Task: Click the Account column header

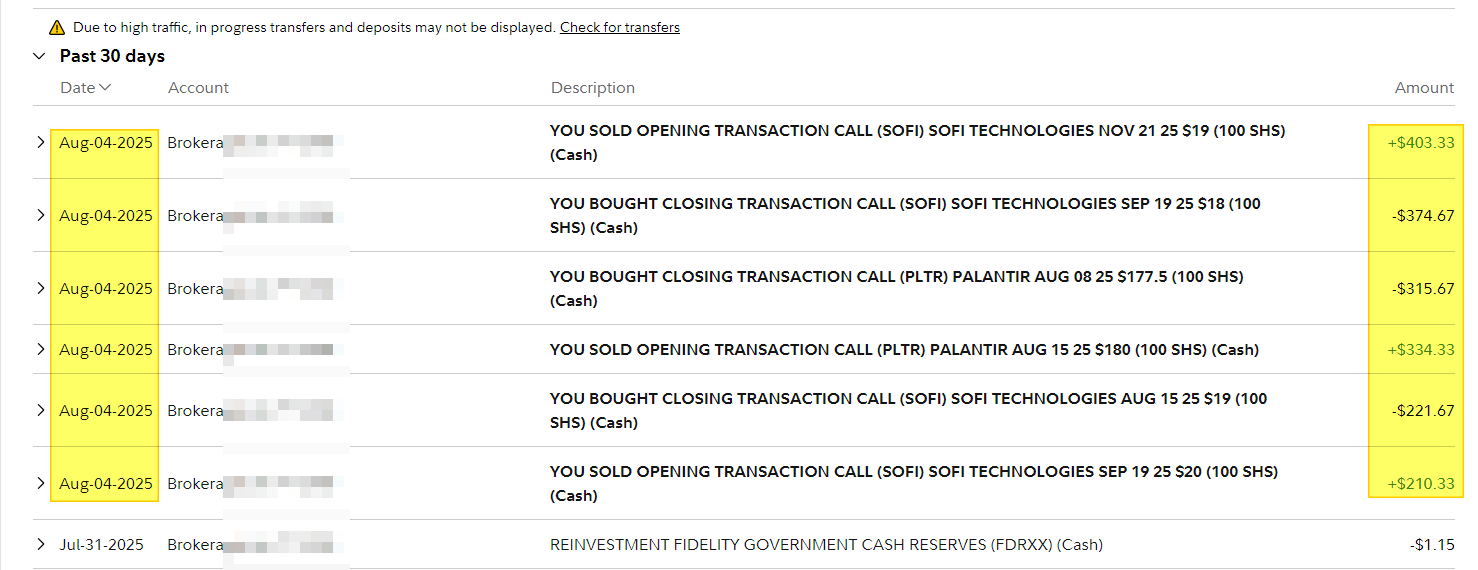Action: [198, 88]
